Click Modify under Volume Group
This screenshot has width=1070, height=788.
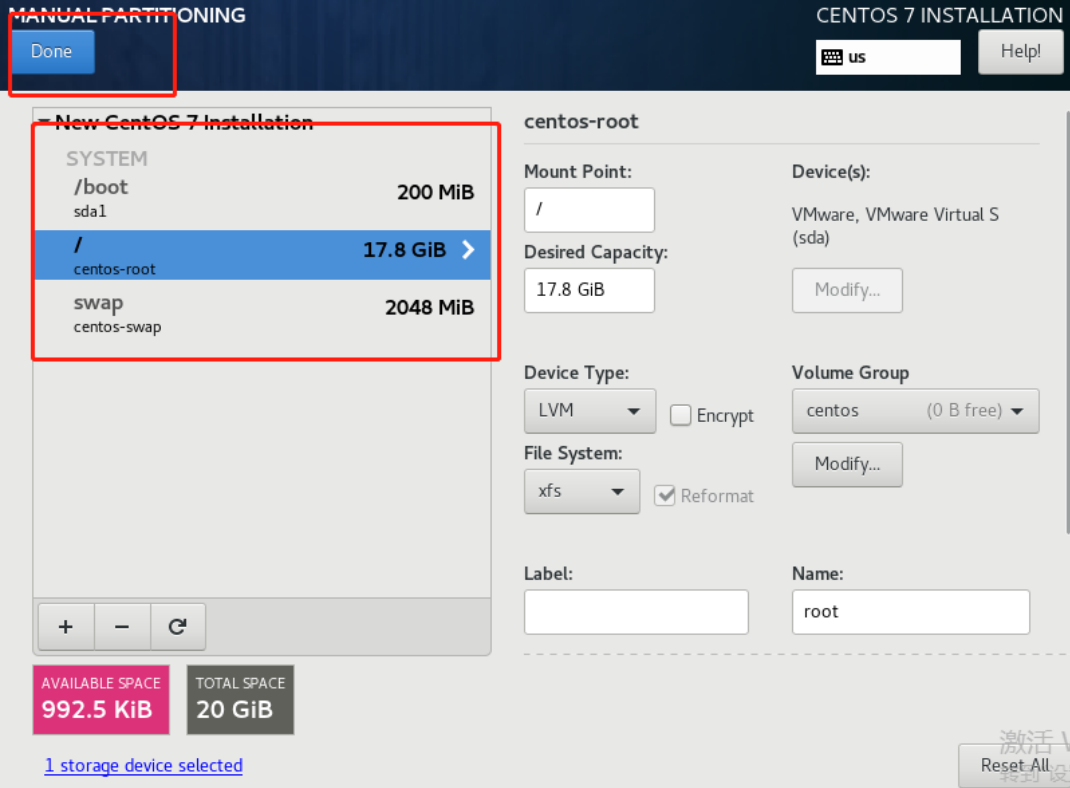tap(847, 465)
